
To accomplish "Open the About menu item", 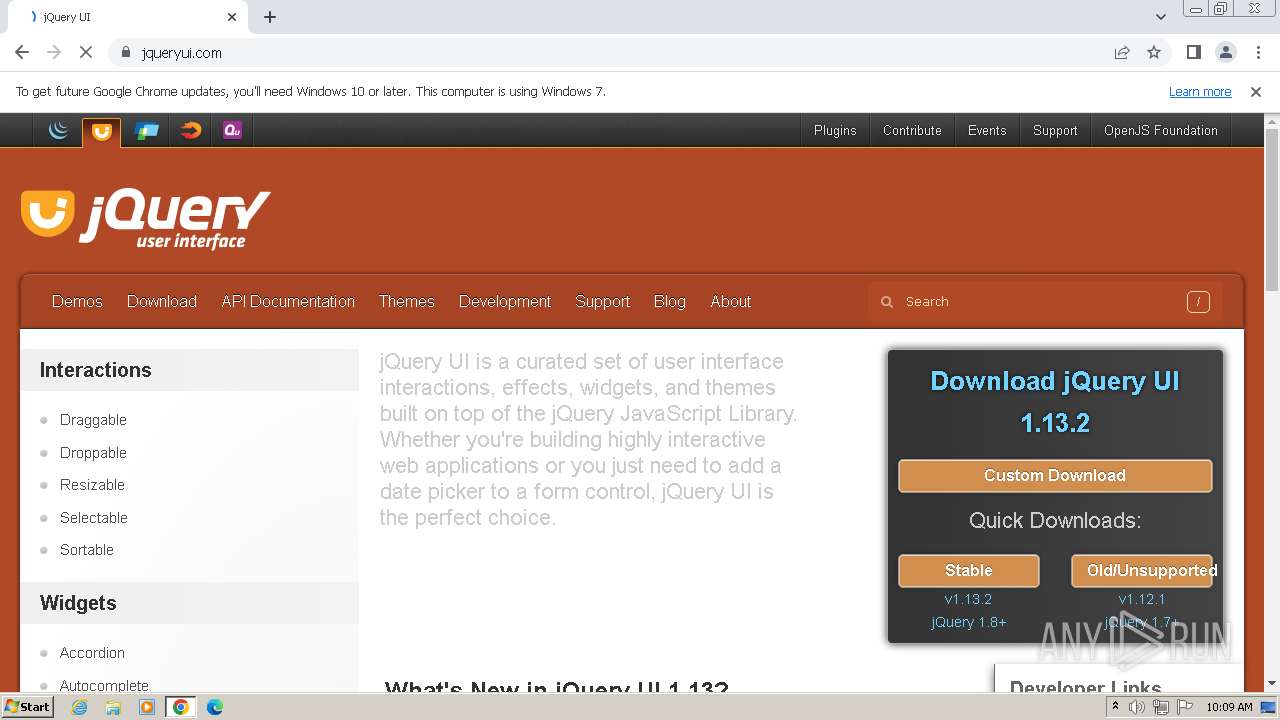I will (731, 301).
